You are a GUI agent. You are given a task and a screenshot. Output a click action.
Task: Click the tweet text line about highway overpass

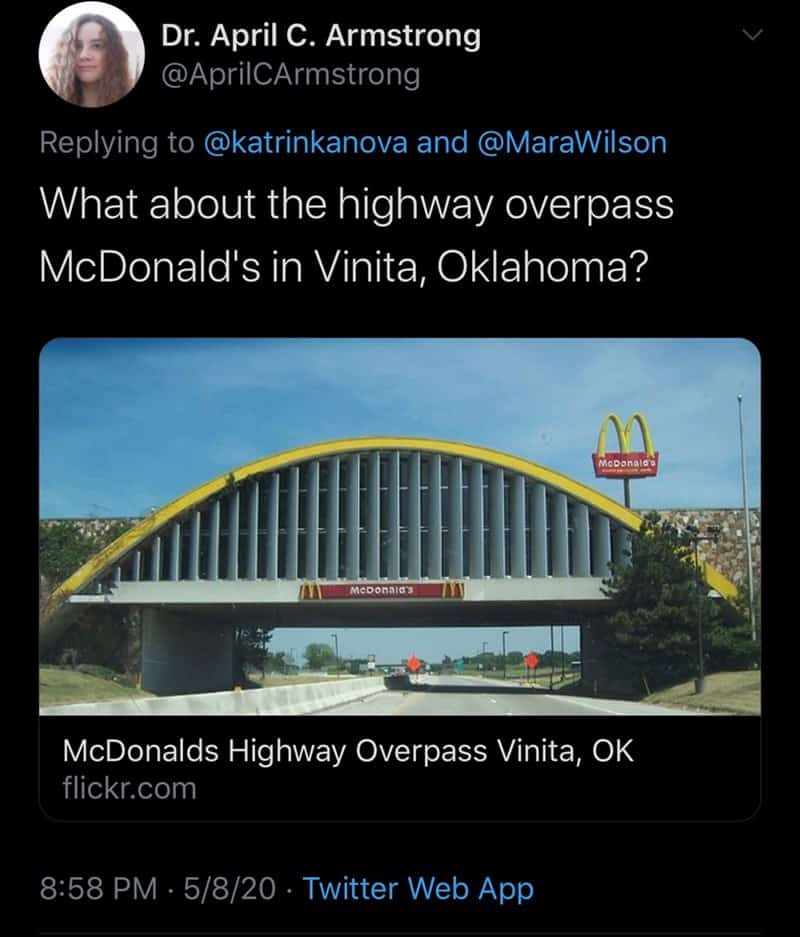coord(357,204)
